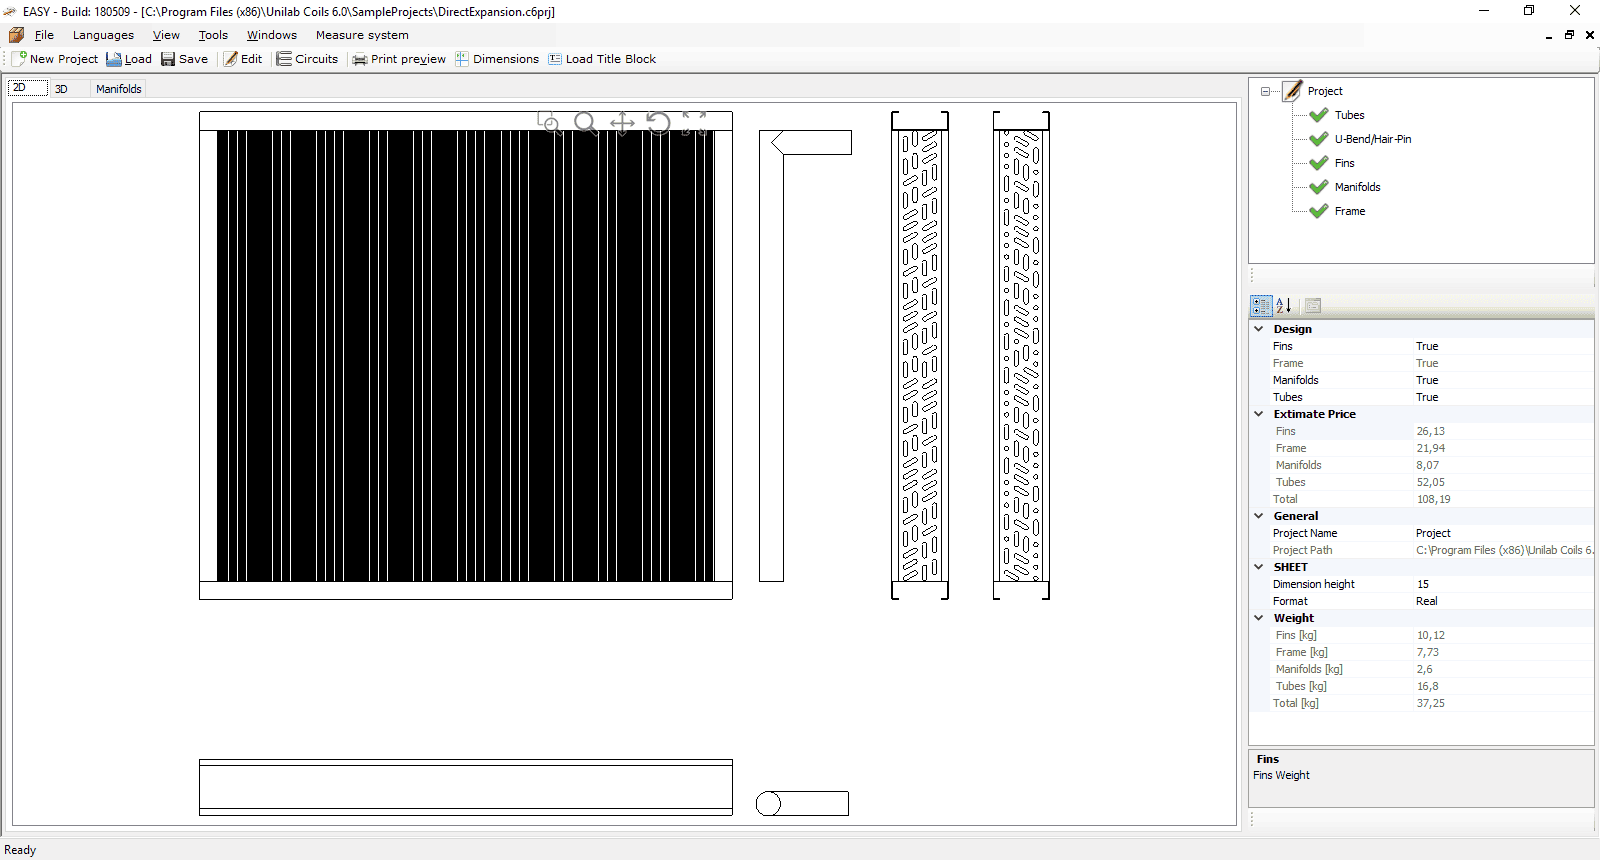Sort properties alphabetically with A-Z icon
Screen dimensions: 1600x860
1285,306
